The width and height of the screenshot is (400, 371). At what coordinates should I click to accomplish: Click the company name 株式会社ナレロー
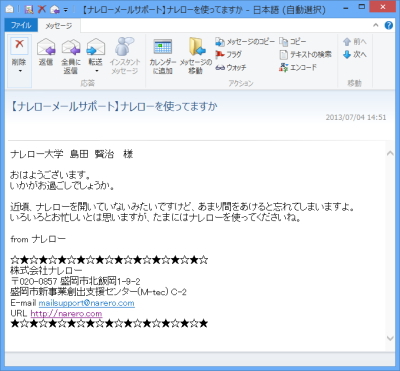46,271
